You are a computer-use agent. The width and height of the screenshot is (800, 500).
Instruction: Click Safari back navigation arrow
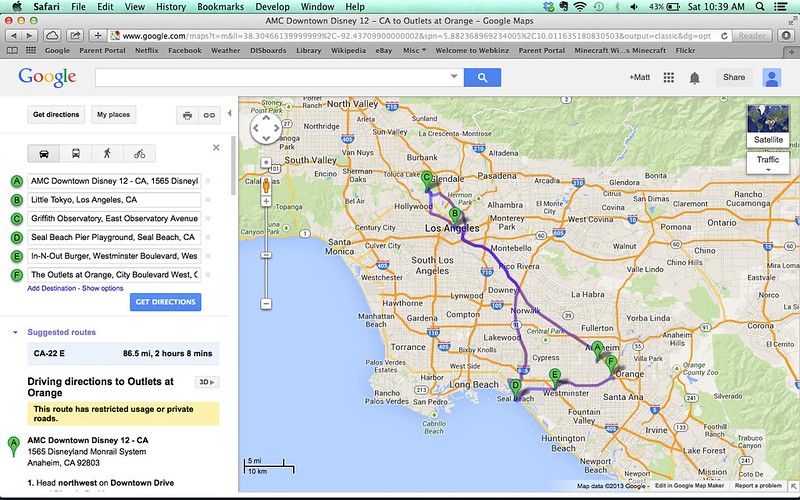(14, 36)
